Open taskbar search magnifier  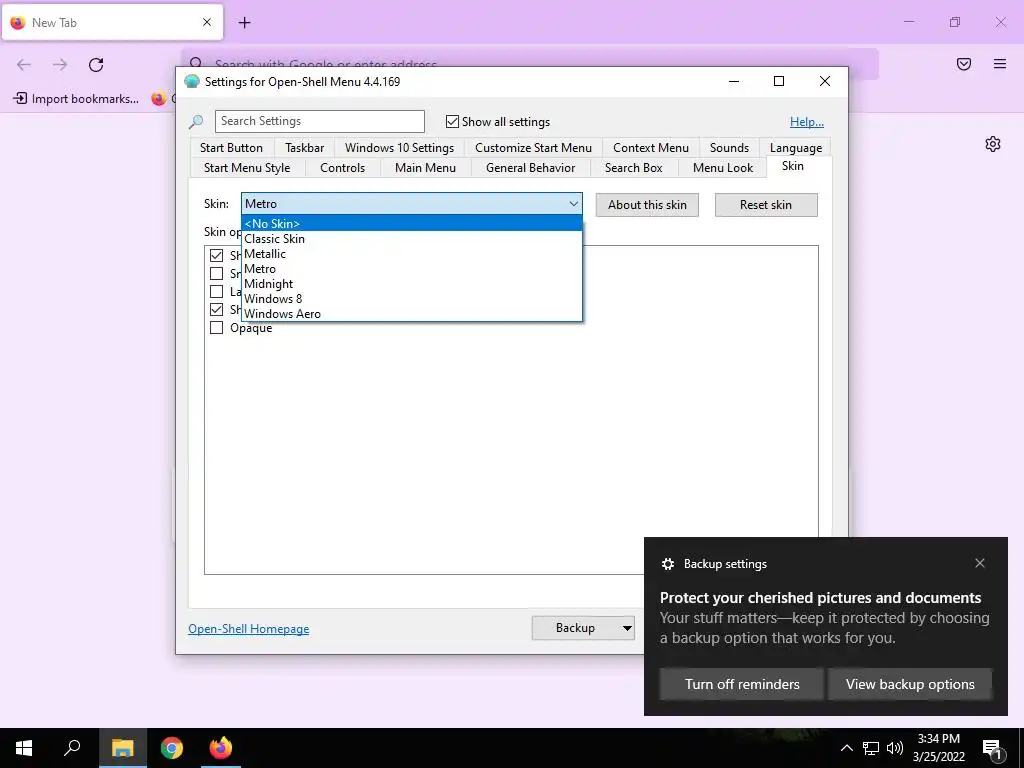click(72, 748)
